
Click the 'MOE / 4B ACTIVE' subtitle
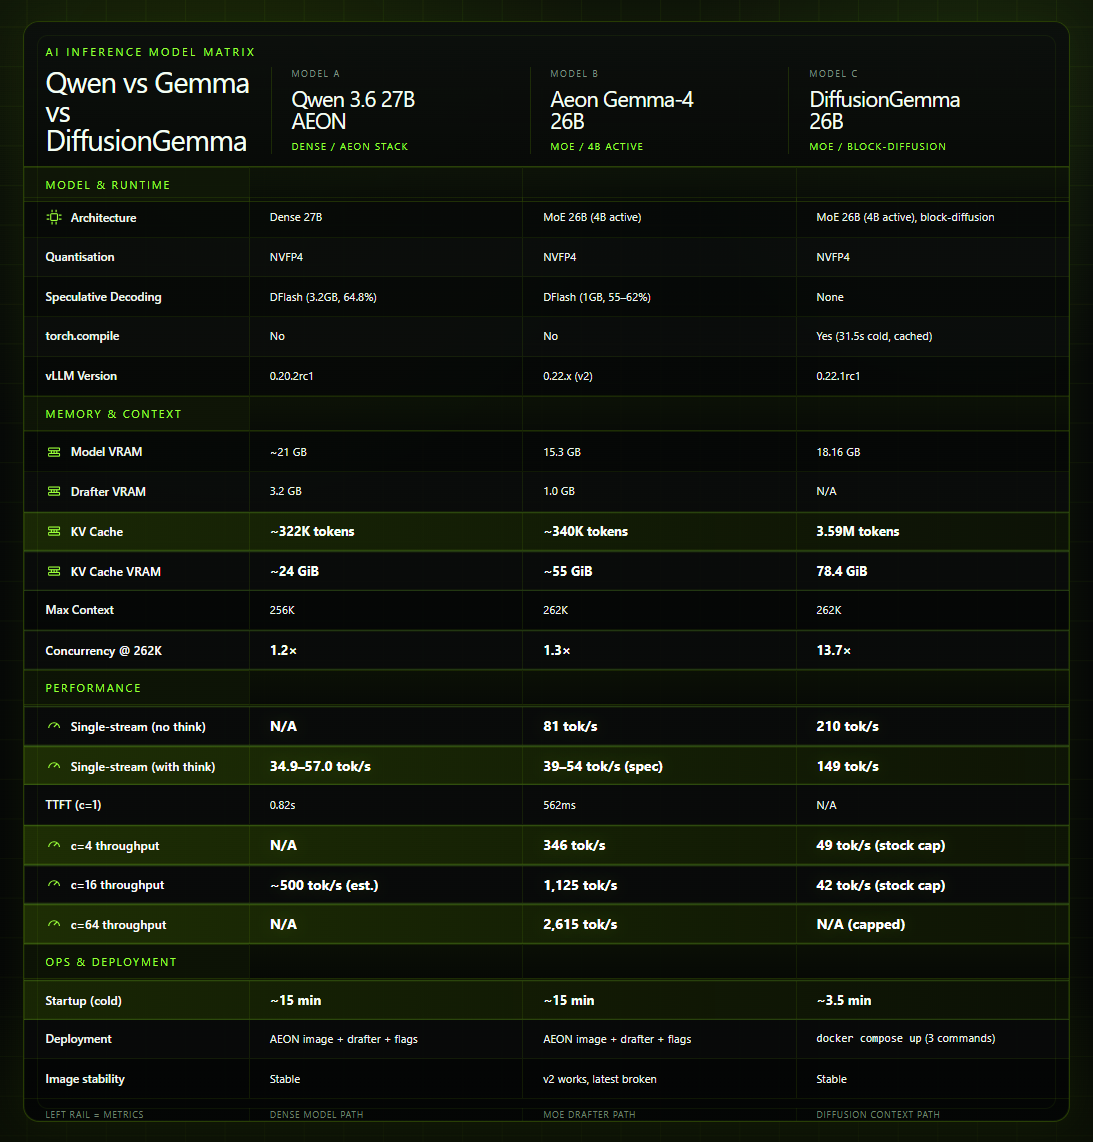[597, 146]
